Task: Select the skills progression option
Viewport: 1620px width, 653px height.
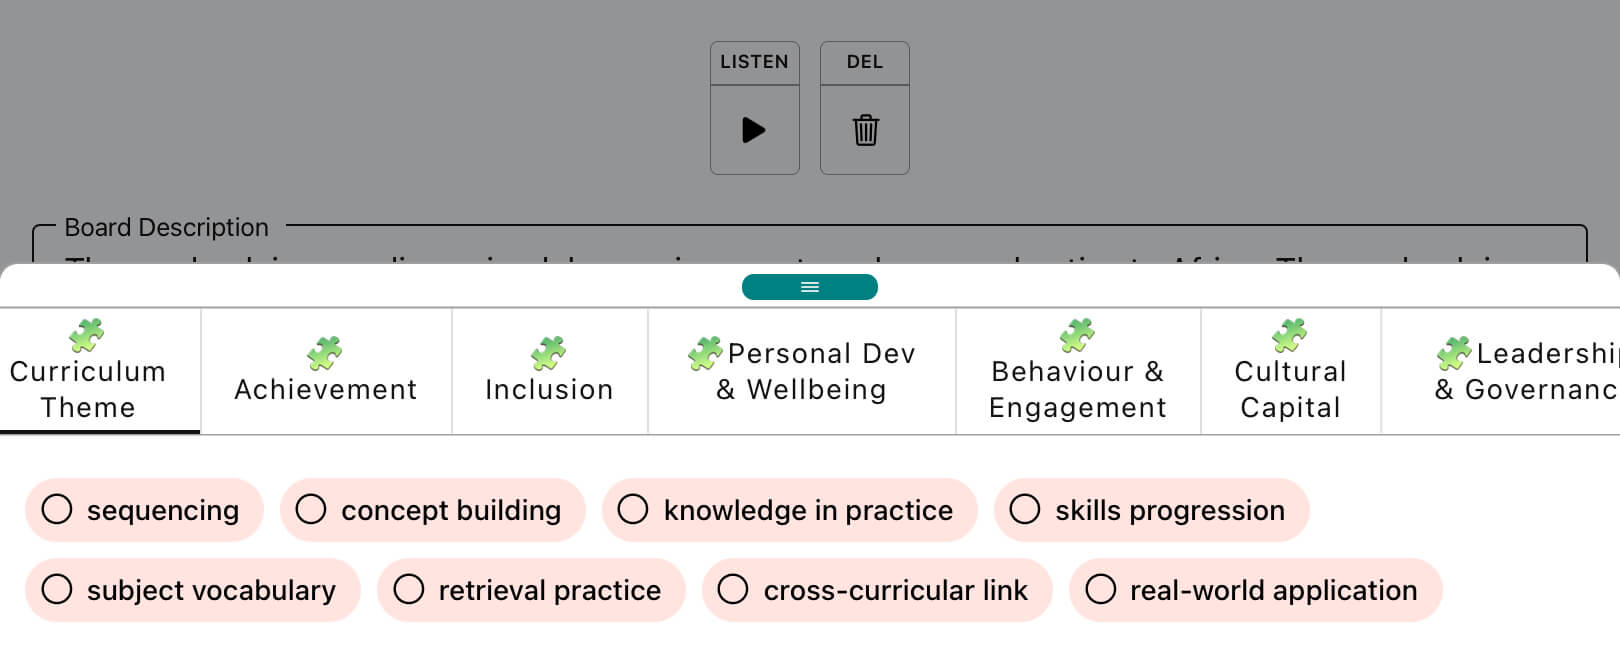Action: point(1025,510)
